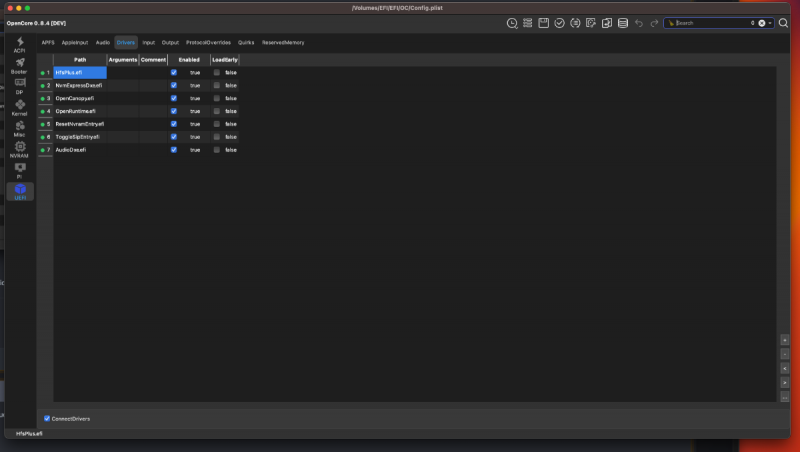This screenshot has height=452, width=800.
Task: Open the Misc section in sidebar
Action: click(x=20, y=129)
